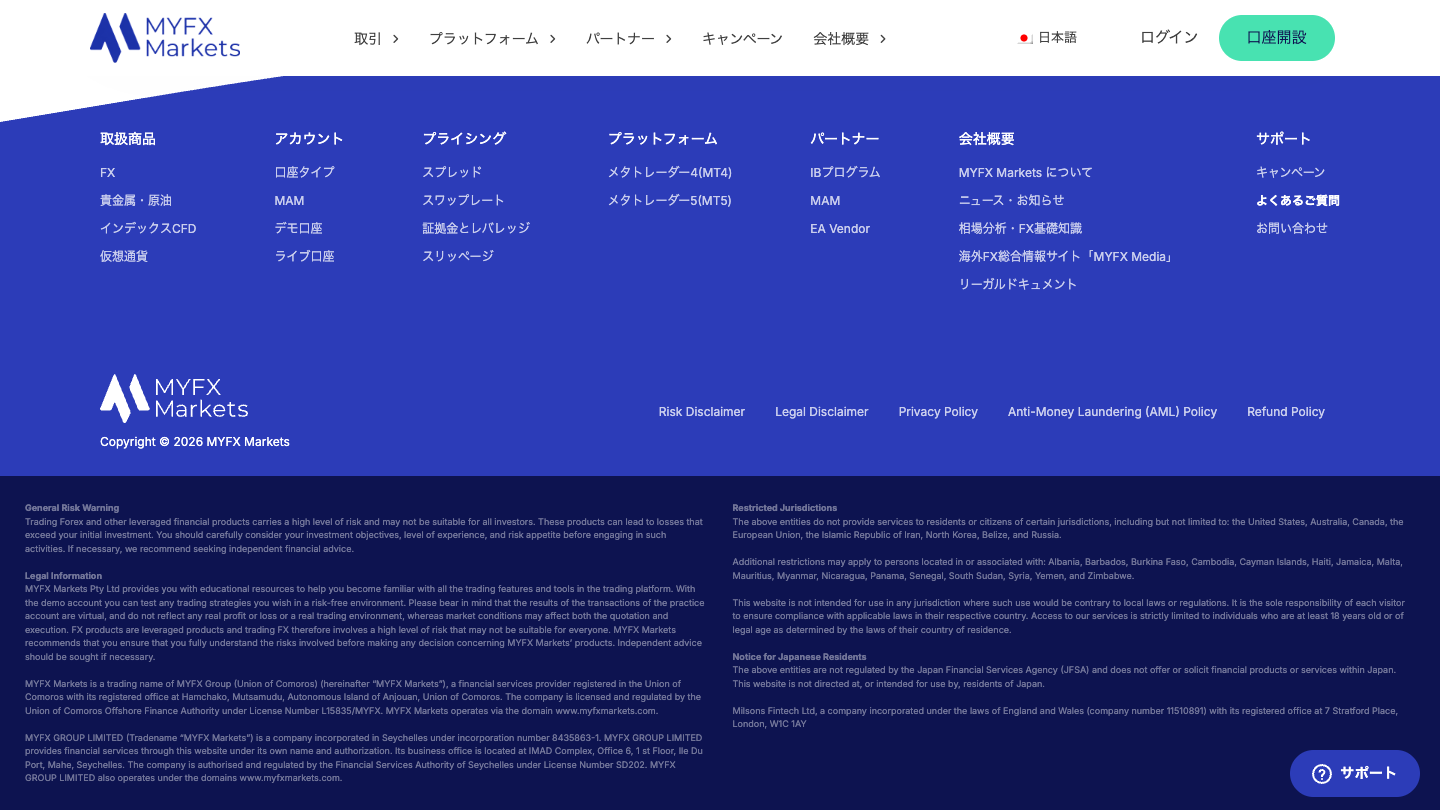Screen dimensions: 1440x810
Task: Click the Japanese flag language icon
Action: click(x=1025, y=38)
